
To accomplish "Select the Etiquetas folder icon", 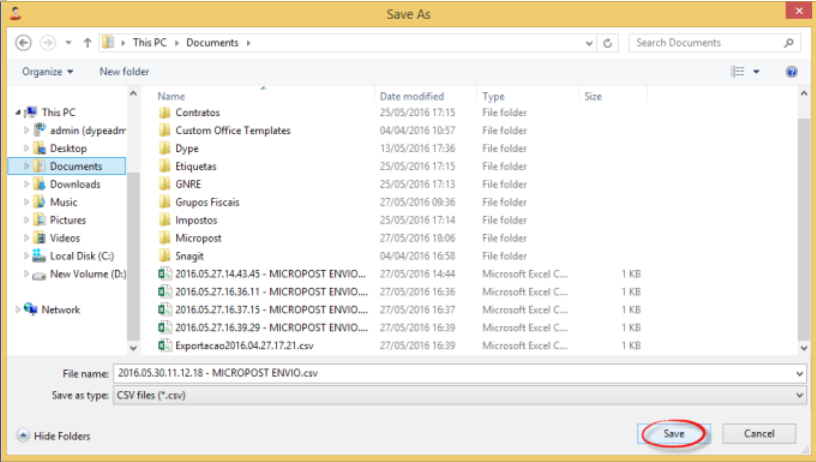I will click(x=165, y=166).
